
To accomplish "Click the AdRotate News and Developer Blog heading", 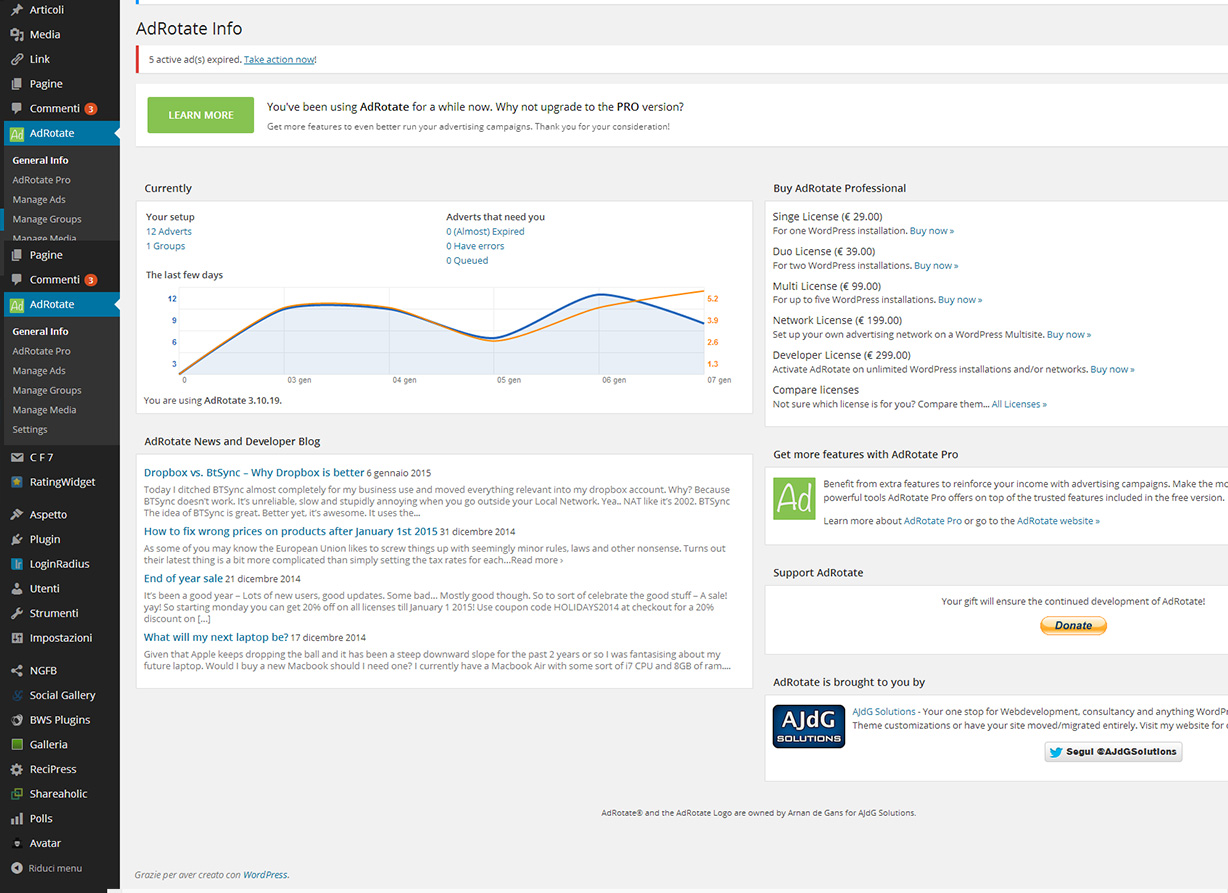I will [x=232, y=441].
